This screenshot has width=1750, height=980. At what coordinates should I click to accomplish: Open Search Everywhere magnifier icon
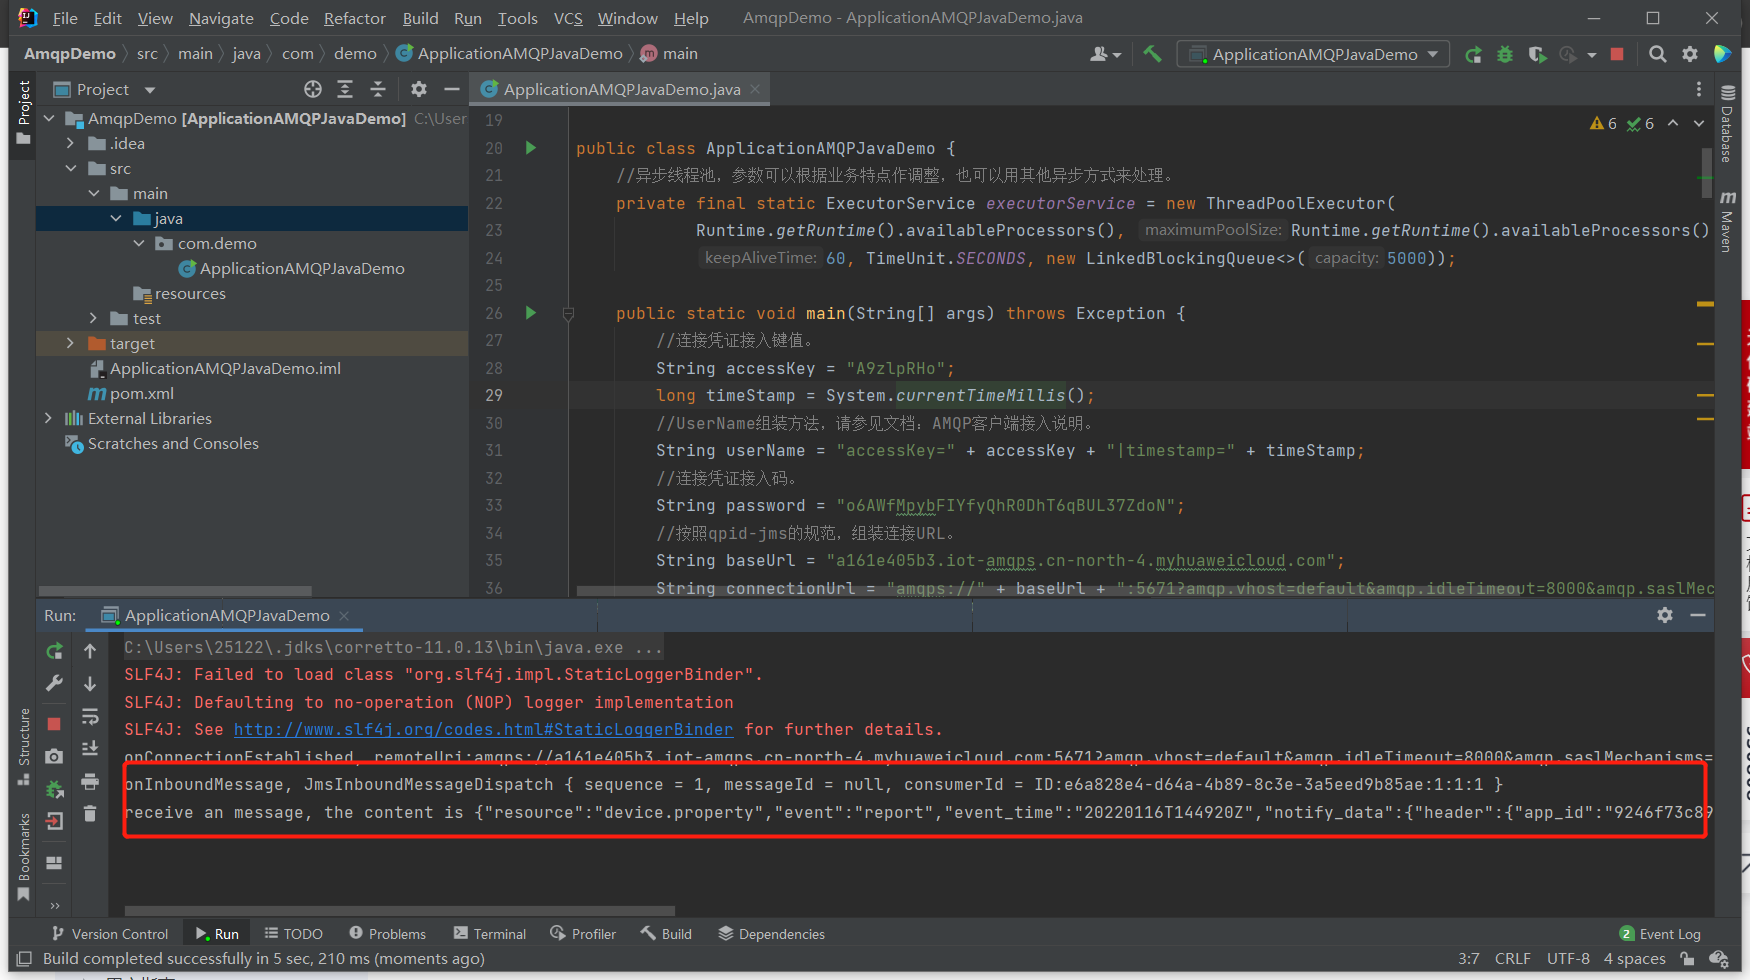[1657, 54]
